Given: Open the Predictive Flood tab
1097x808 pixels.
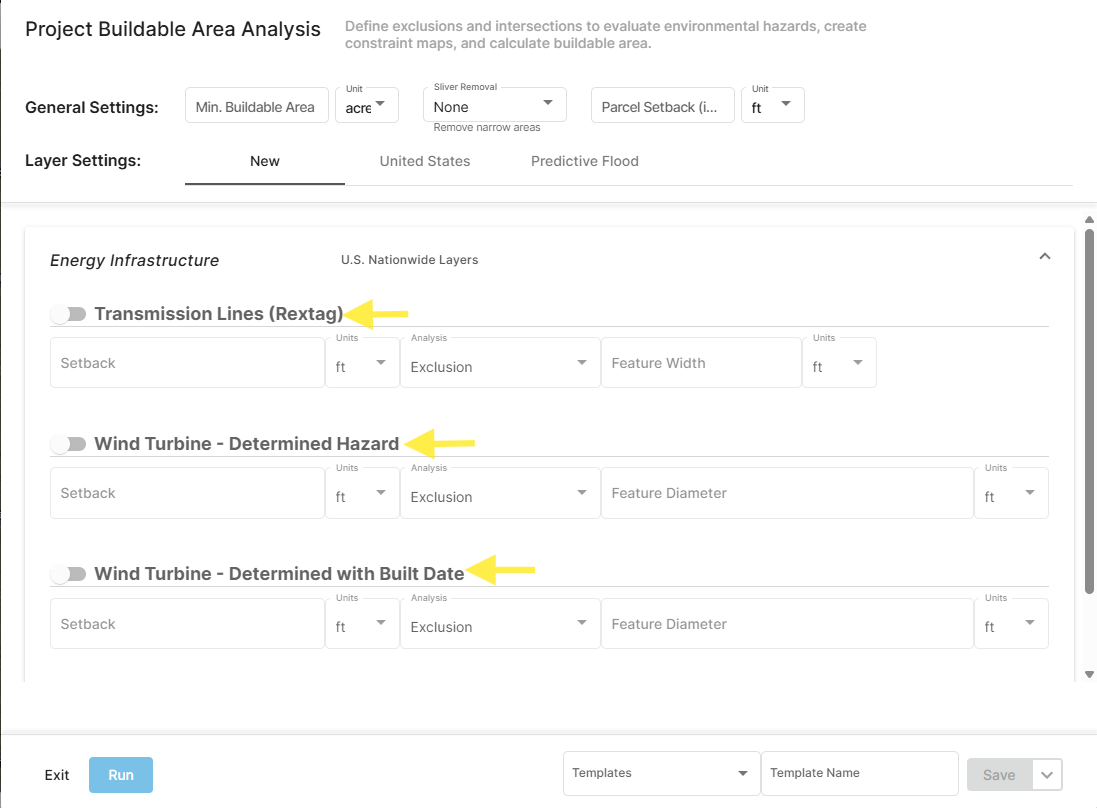Looking at the screenshot, I should (x=585, y=160).
